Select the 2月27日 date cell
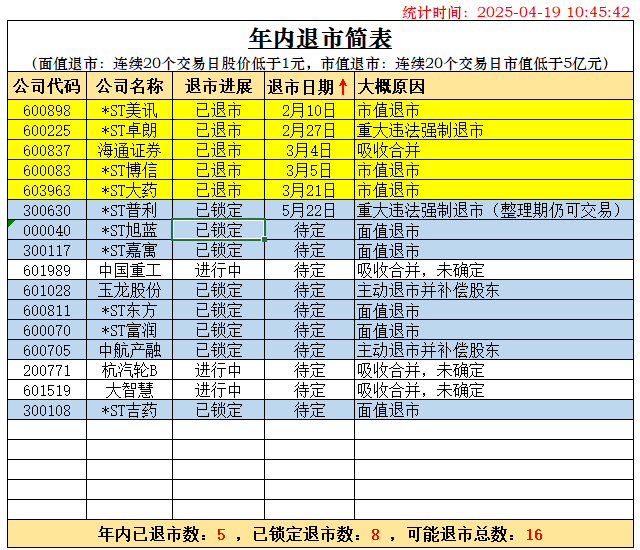Image resolution: width=640 pixels, height=550 pixels. click(309, 130)
